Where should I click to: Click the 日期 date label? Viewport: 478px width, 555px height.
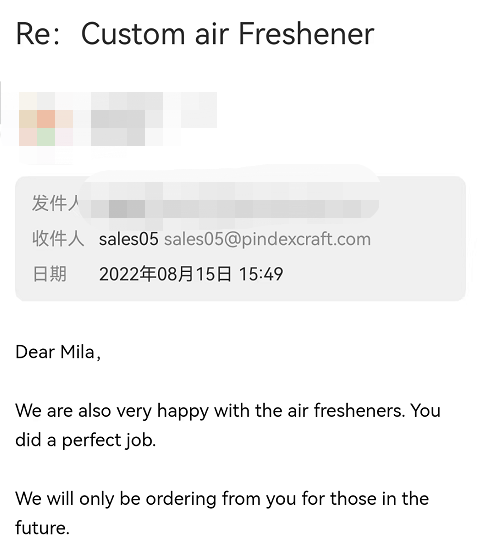50,274
